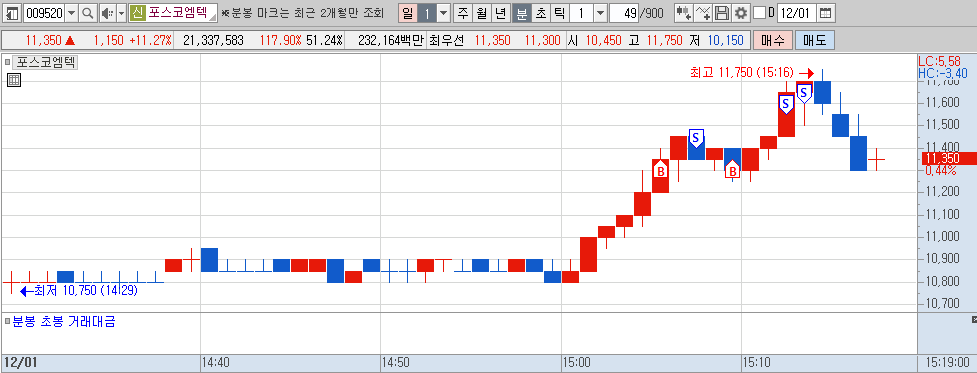
Task: Click the save chart floppy disk icon
Action: click(x=722, y=12)
